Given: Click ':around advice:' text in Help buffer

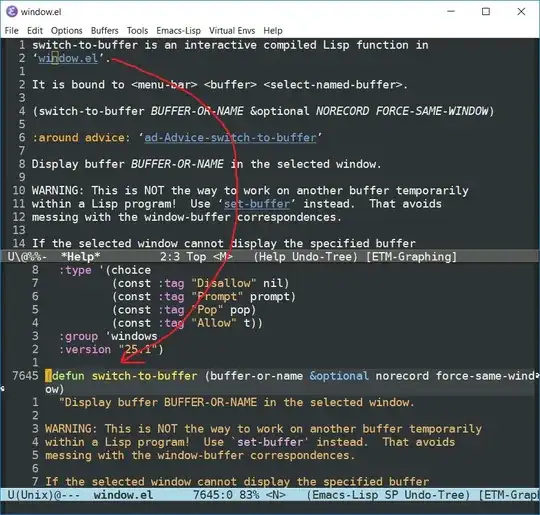Looking at the screenshot, I should (81, 138).
